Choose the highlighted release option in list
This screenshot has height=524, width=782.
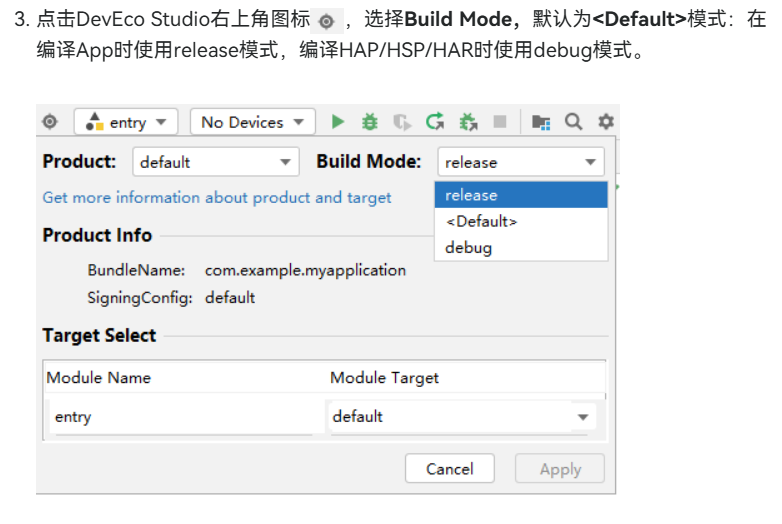(x=520, y=195)
